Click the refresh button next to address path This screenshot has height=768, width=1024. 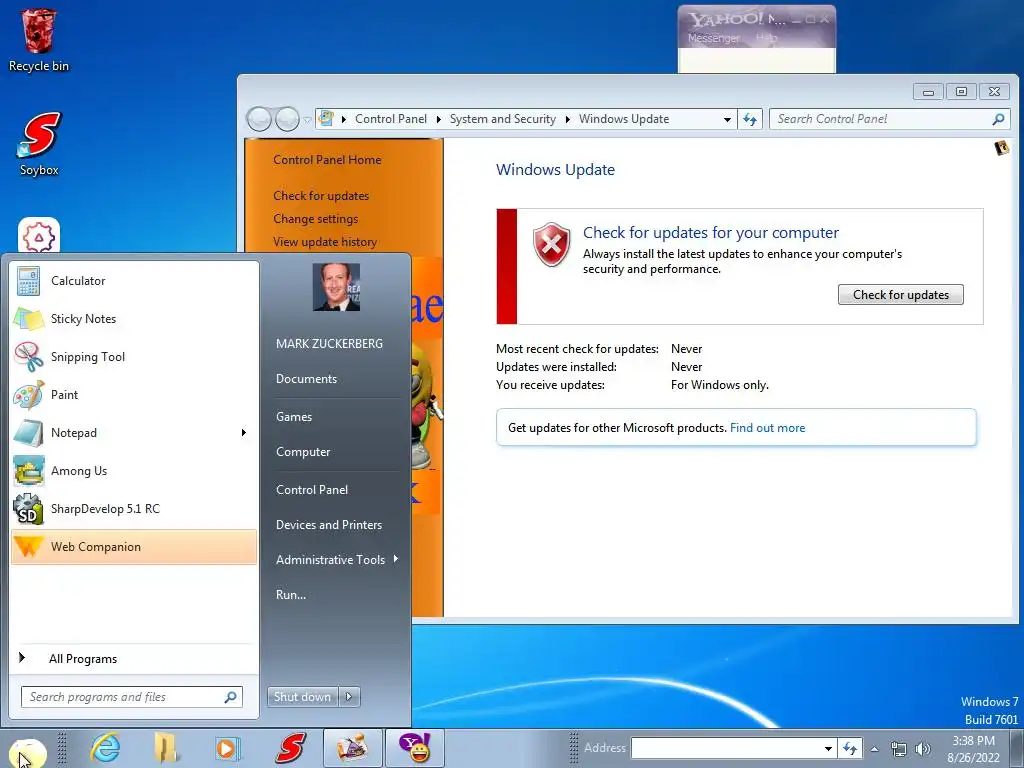pyautogui.click(x=750, y=119)
